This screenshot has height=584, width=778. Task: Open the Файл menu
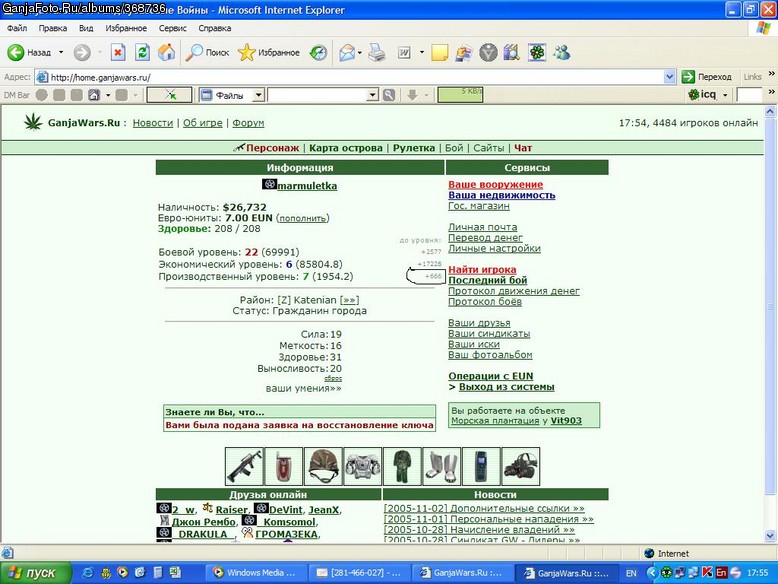[17, 28]
